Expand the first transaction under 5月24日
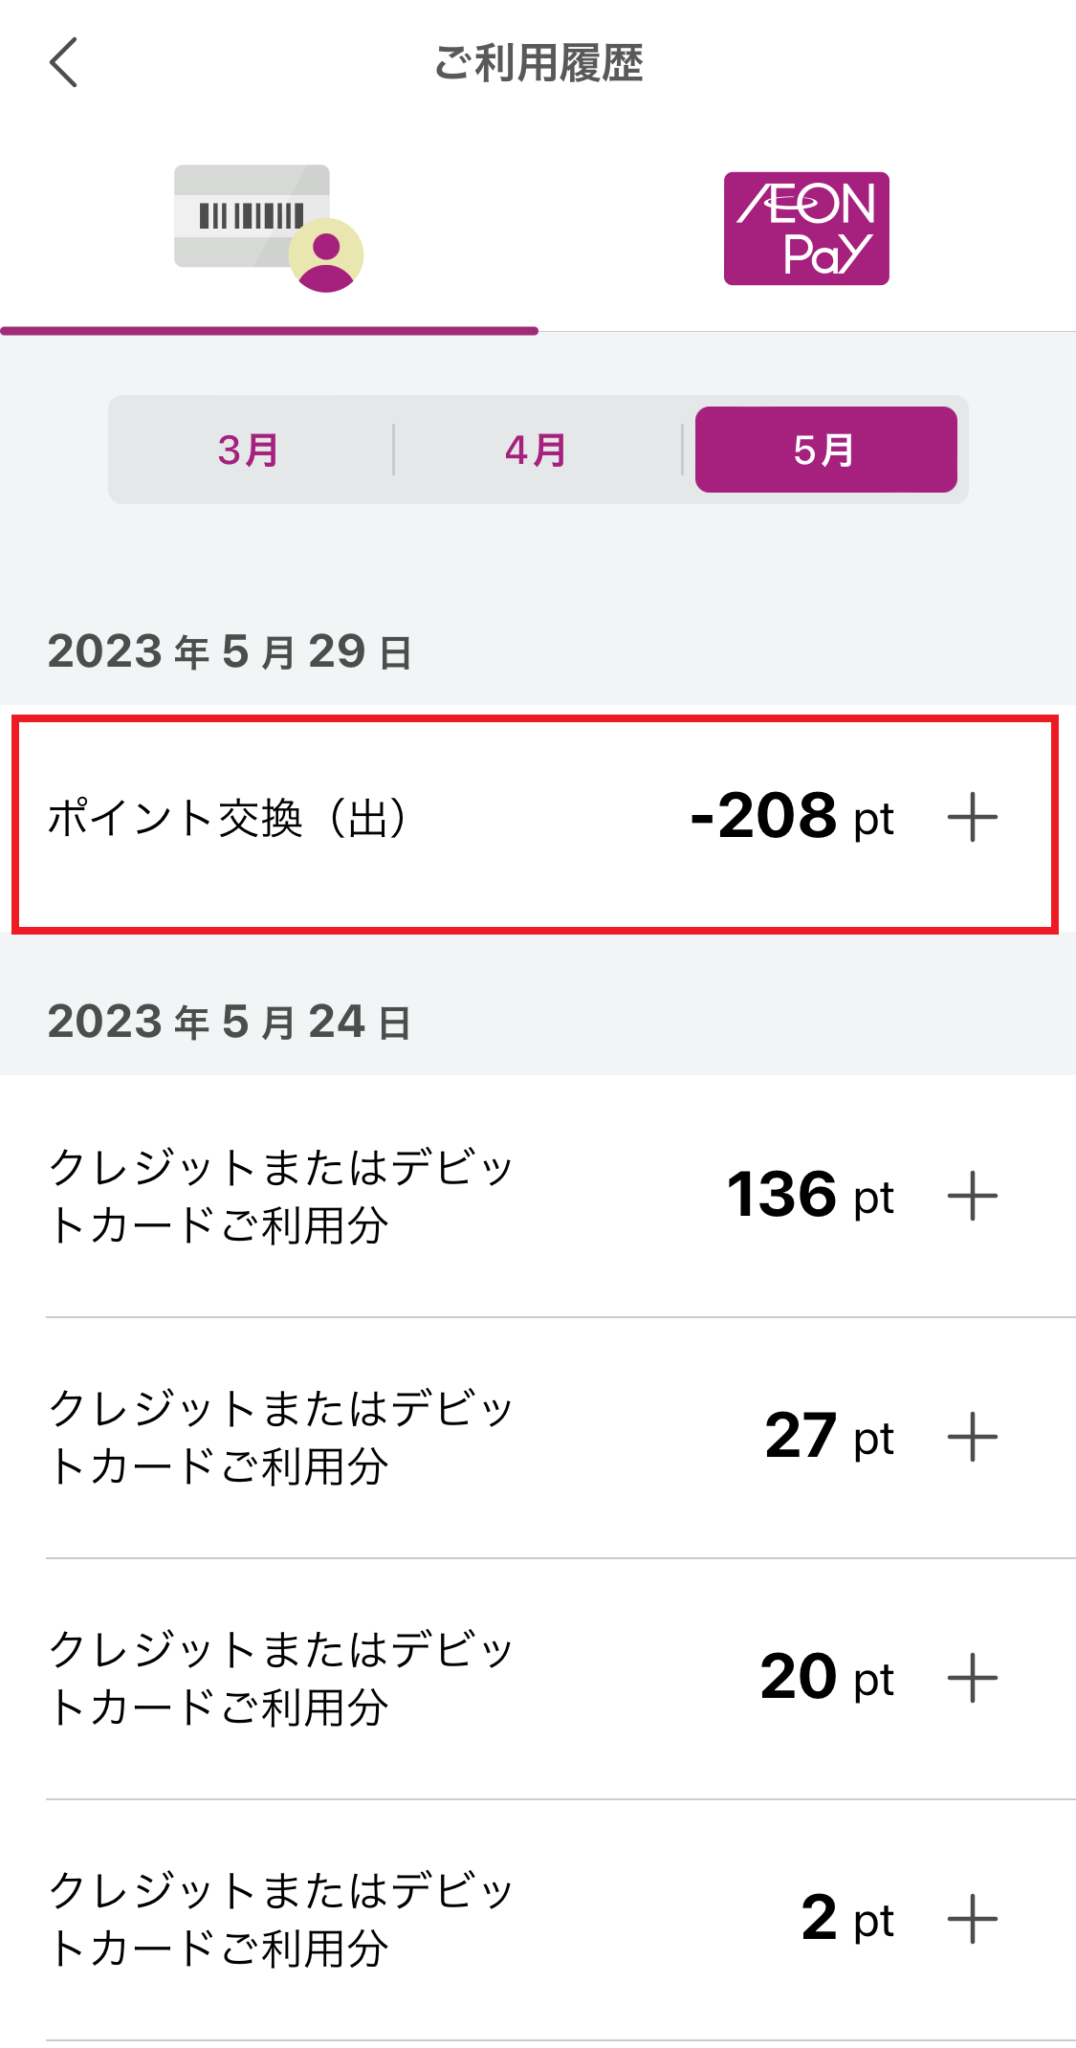The height and width of the screenshot is (2048, 1076). pyautogui.click(x=971, y=1194)
